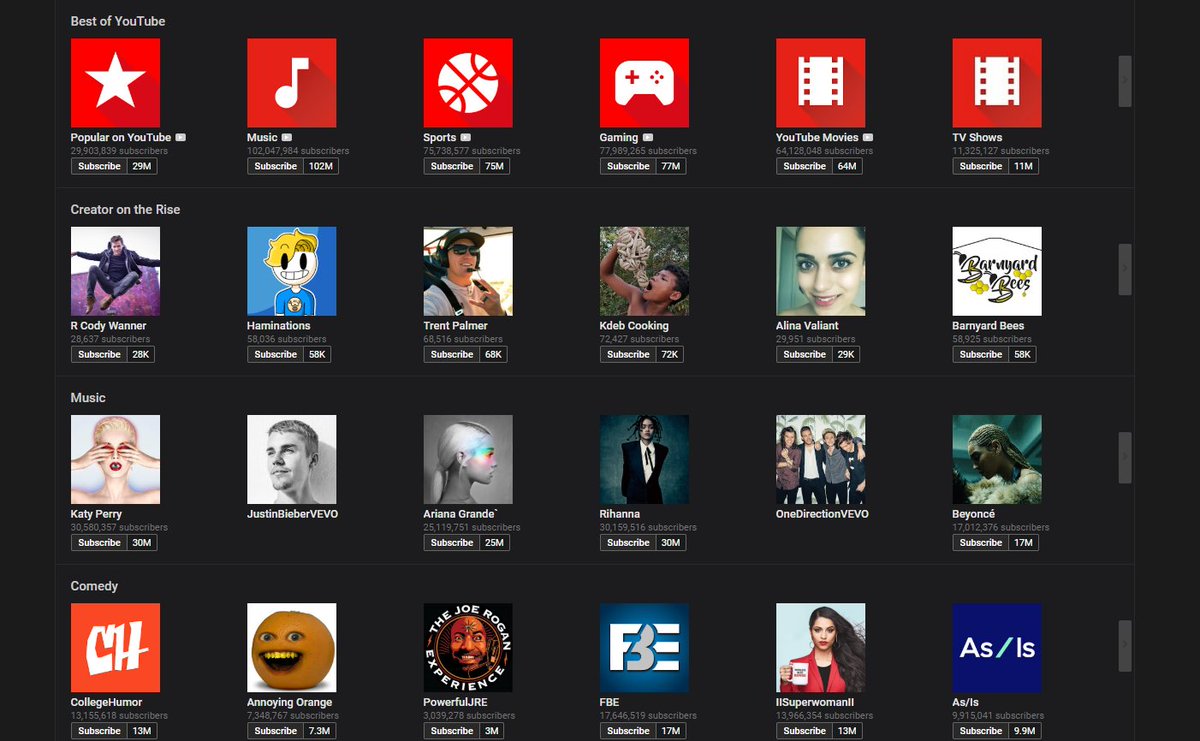Expand the Creator on the Rise row with the right arrow
This screenshot has height=741, width=1200.
coord(1125,269)
